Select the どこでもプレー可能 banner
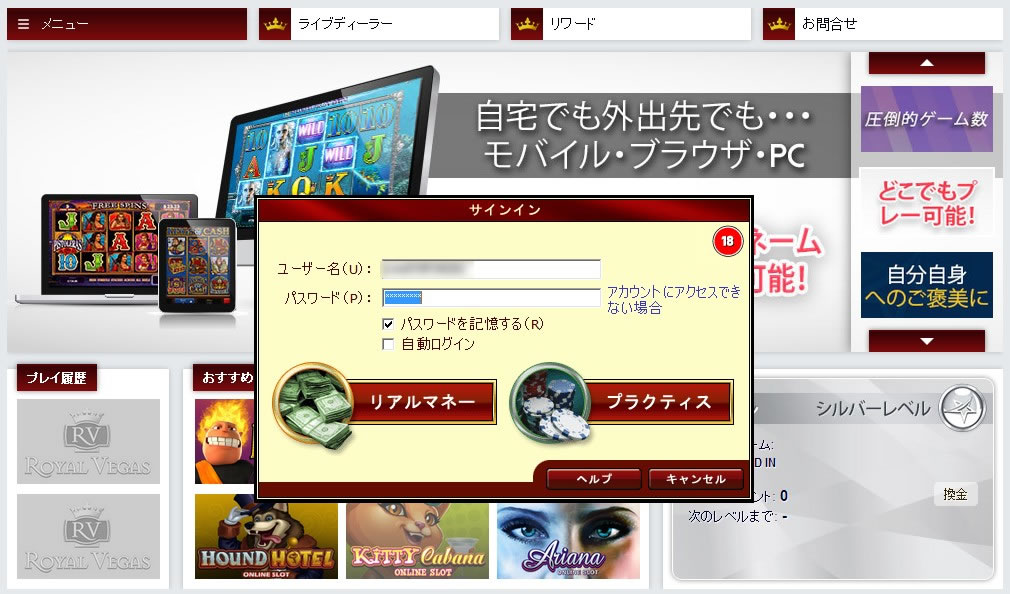Viewport: 1010px width, 594px height. (x=926, y=202)
